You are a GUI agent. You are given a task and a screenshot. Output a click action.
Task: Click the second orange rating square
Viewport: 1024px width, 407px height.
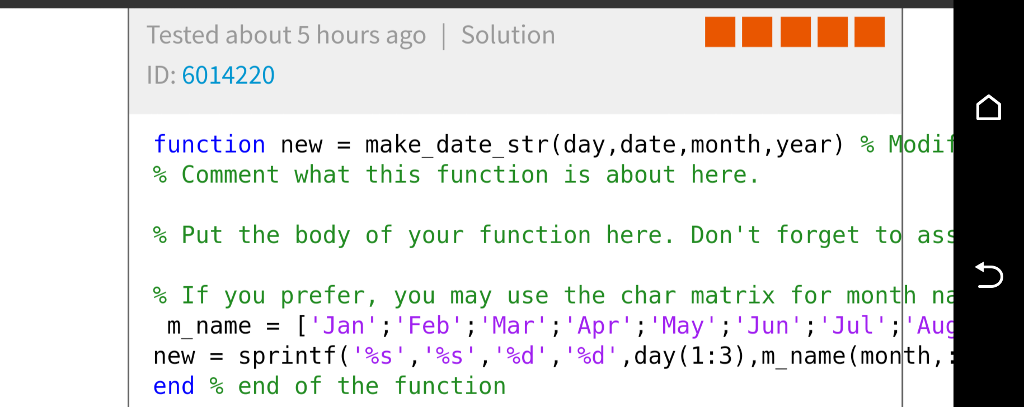[757, 32]
